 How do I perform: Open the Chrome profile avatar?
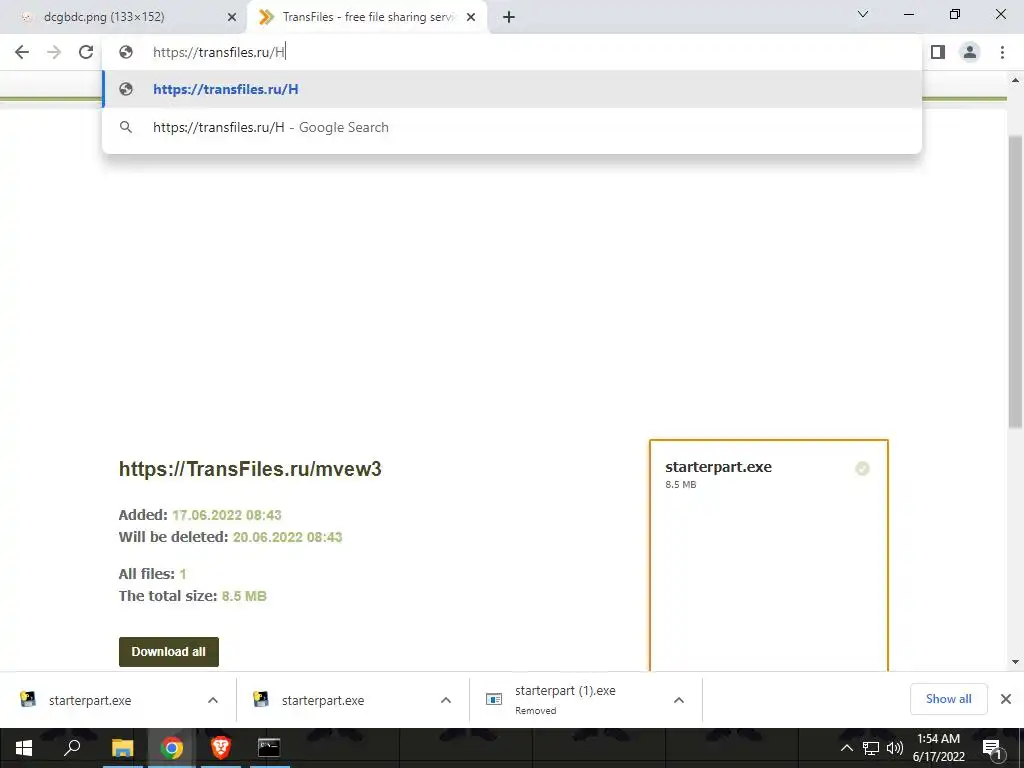(x=970, y=52)
